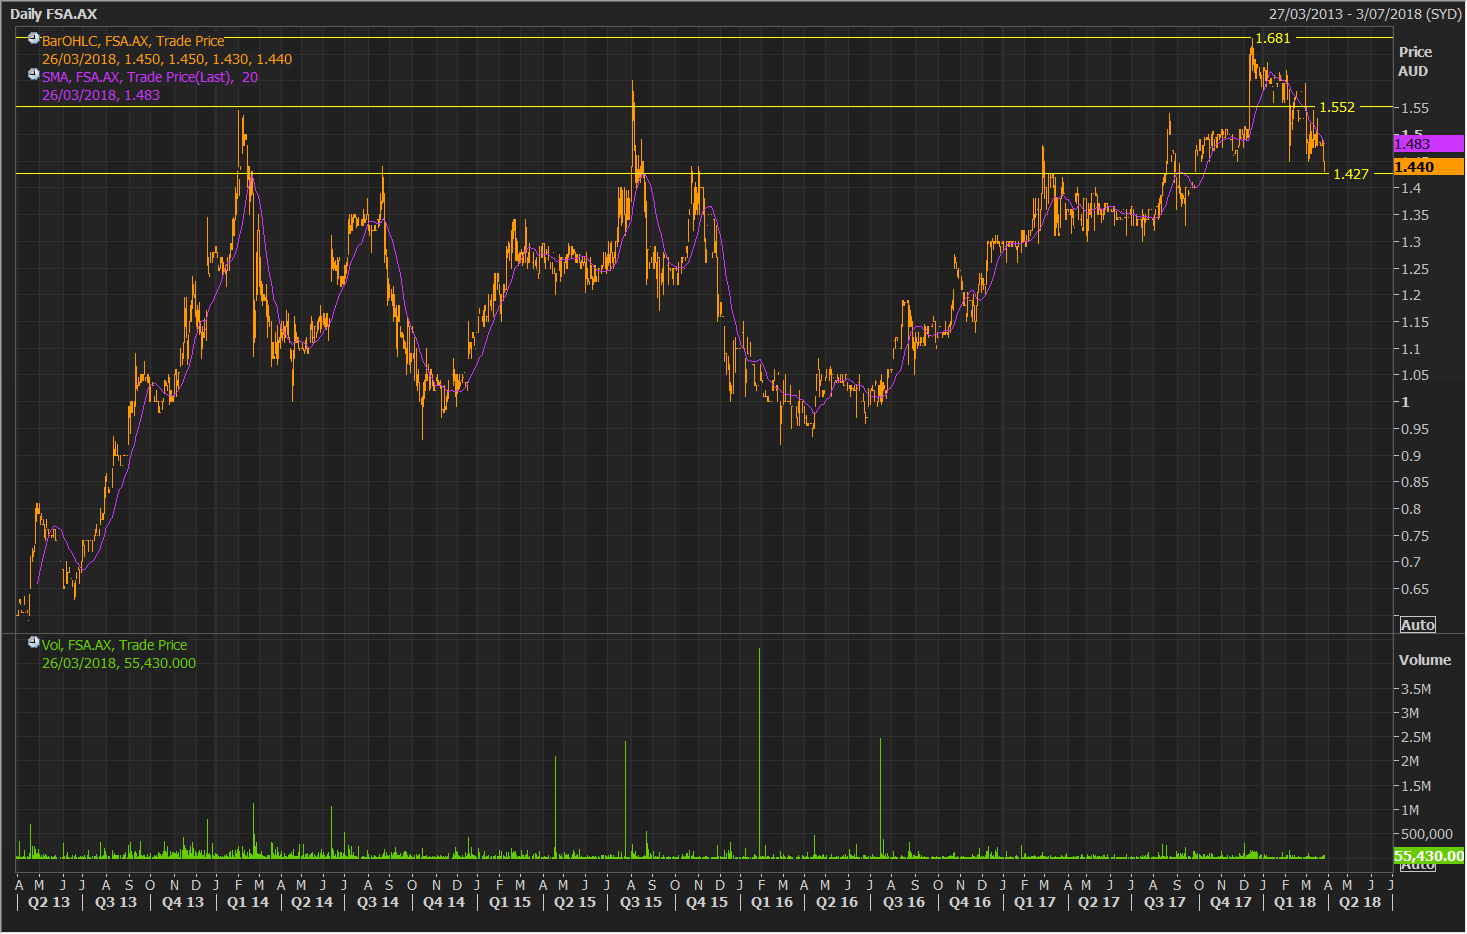Click the 'Q1 15' quarter label
The height and width of the screenshot is (934, 1467).
tap(510, 902)
